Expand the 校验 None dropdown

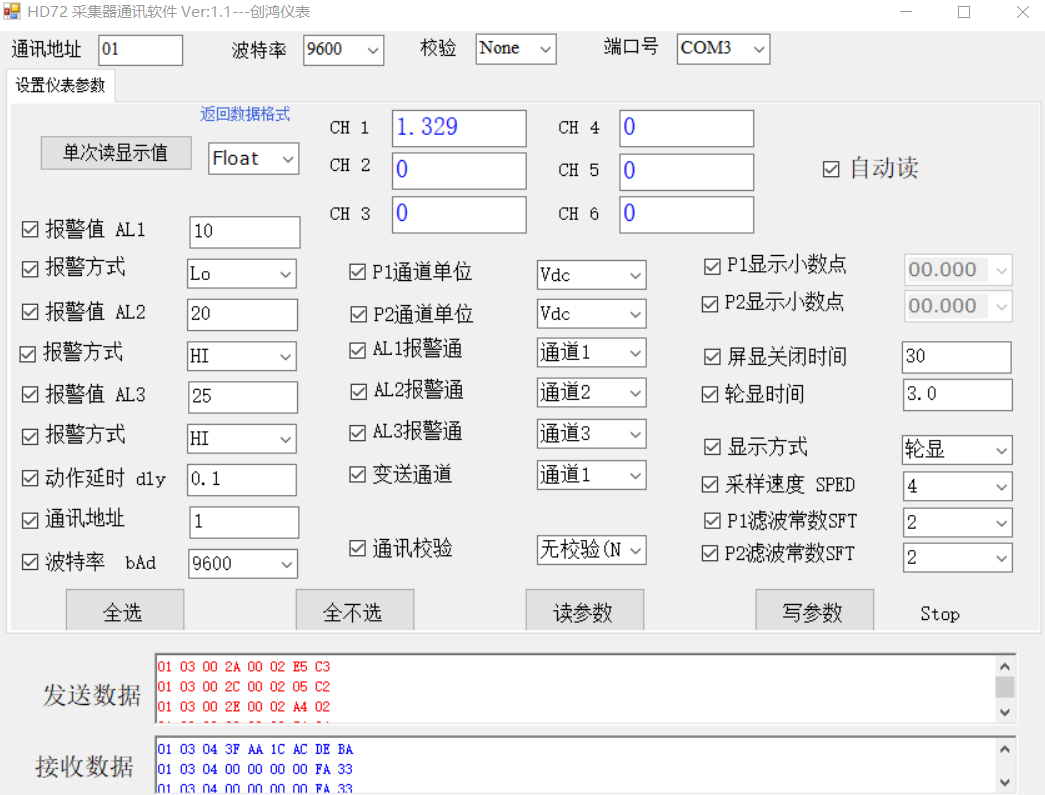tap(515, 48)
